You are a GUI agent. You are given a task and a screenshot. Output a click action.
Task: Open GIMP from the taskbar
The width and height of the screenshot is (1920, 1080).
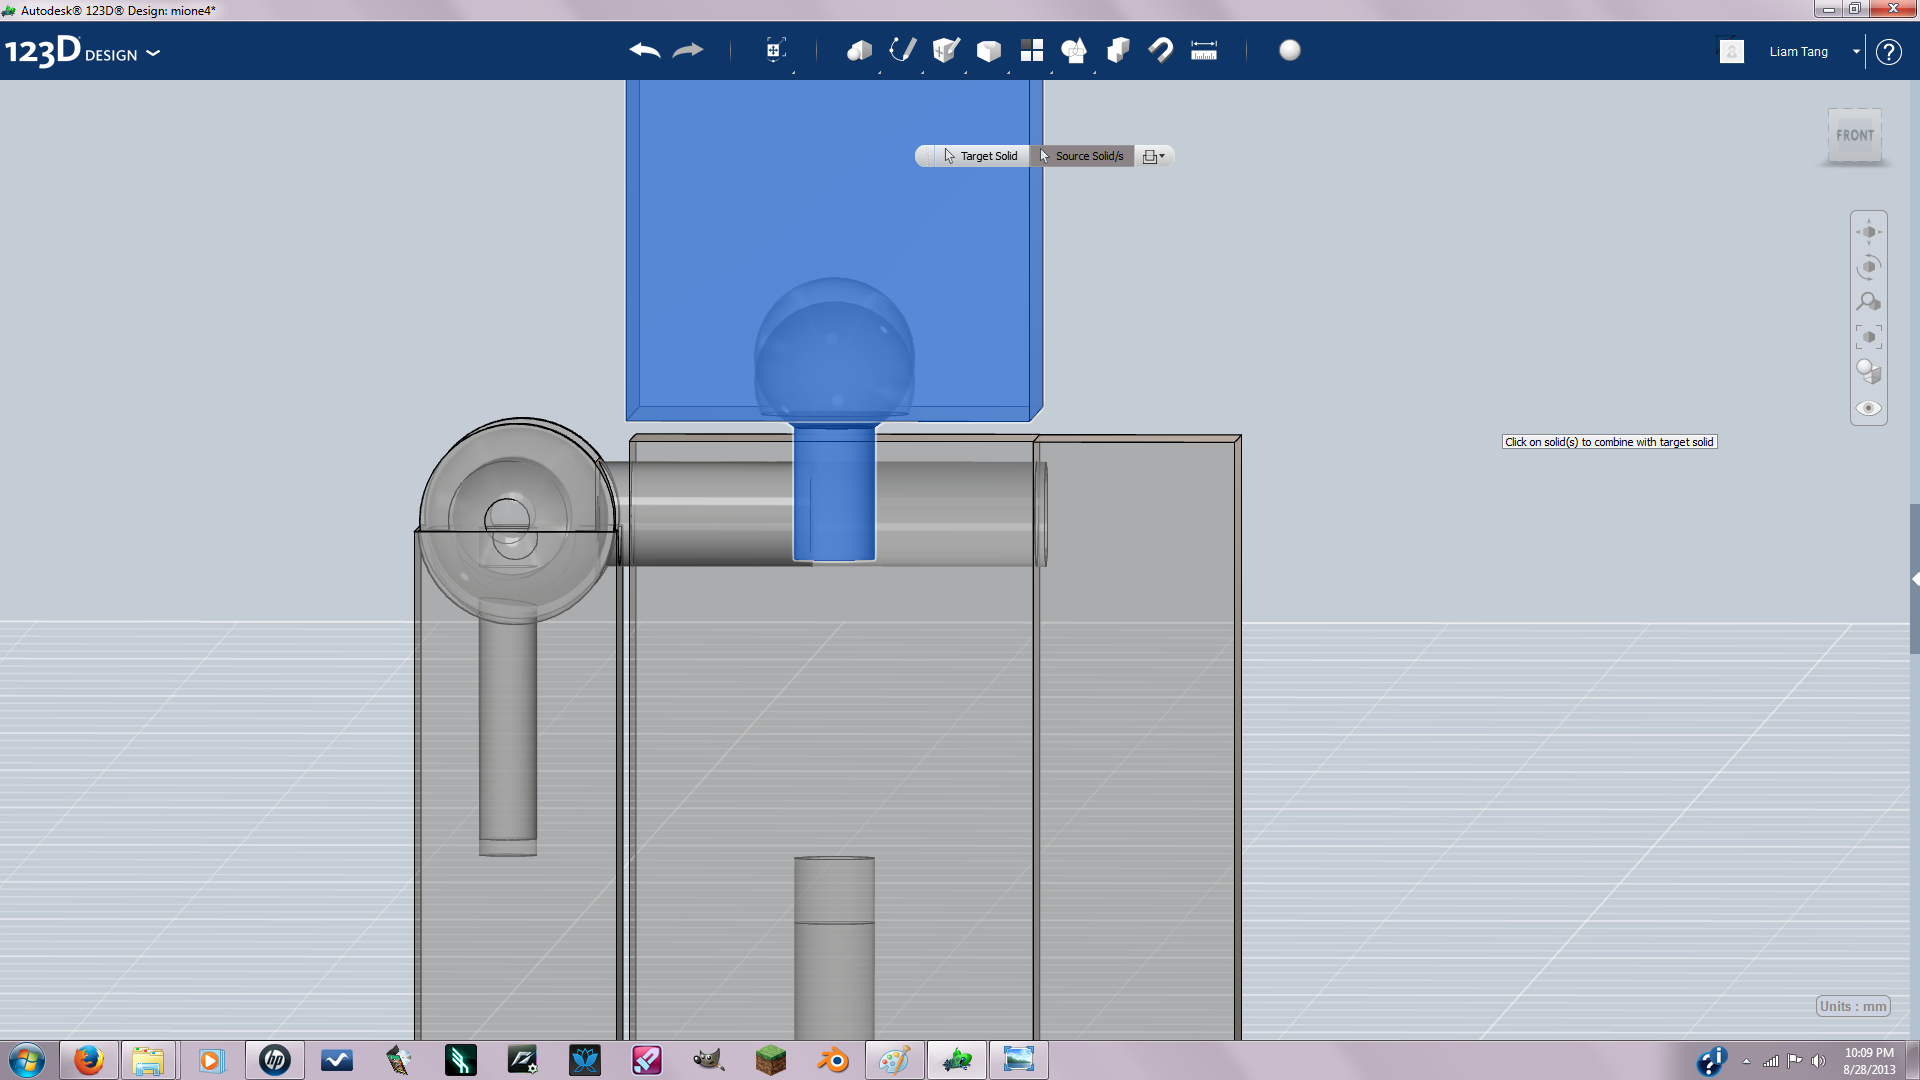point(708,1060)
